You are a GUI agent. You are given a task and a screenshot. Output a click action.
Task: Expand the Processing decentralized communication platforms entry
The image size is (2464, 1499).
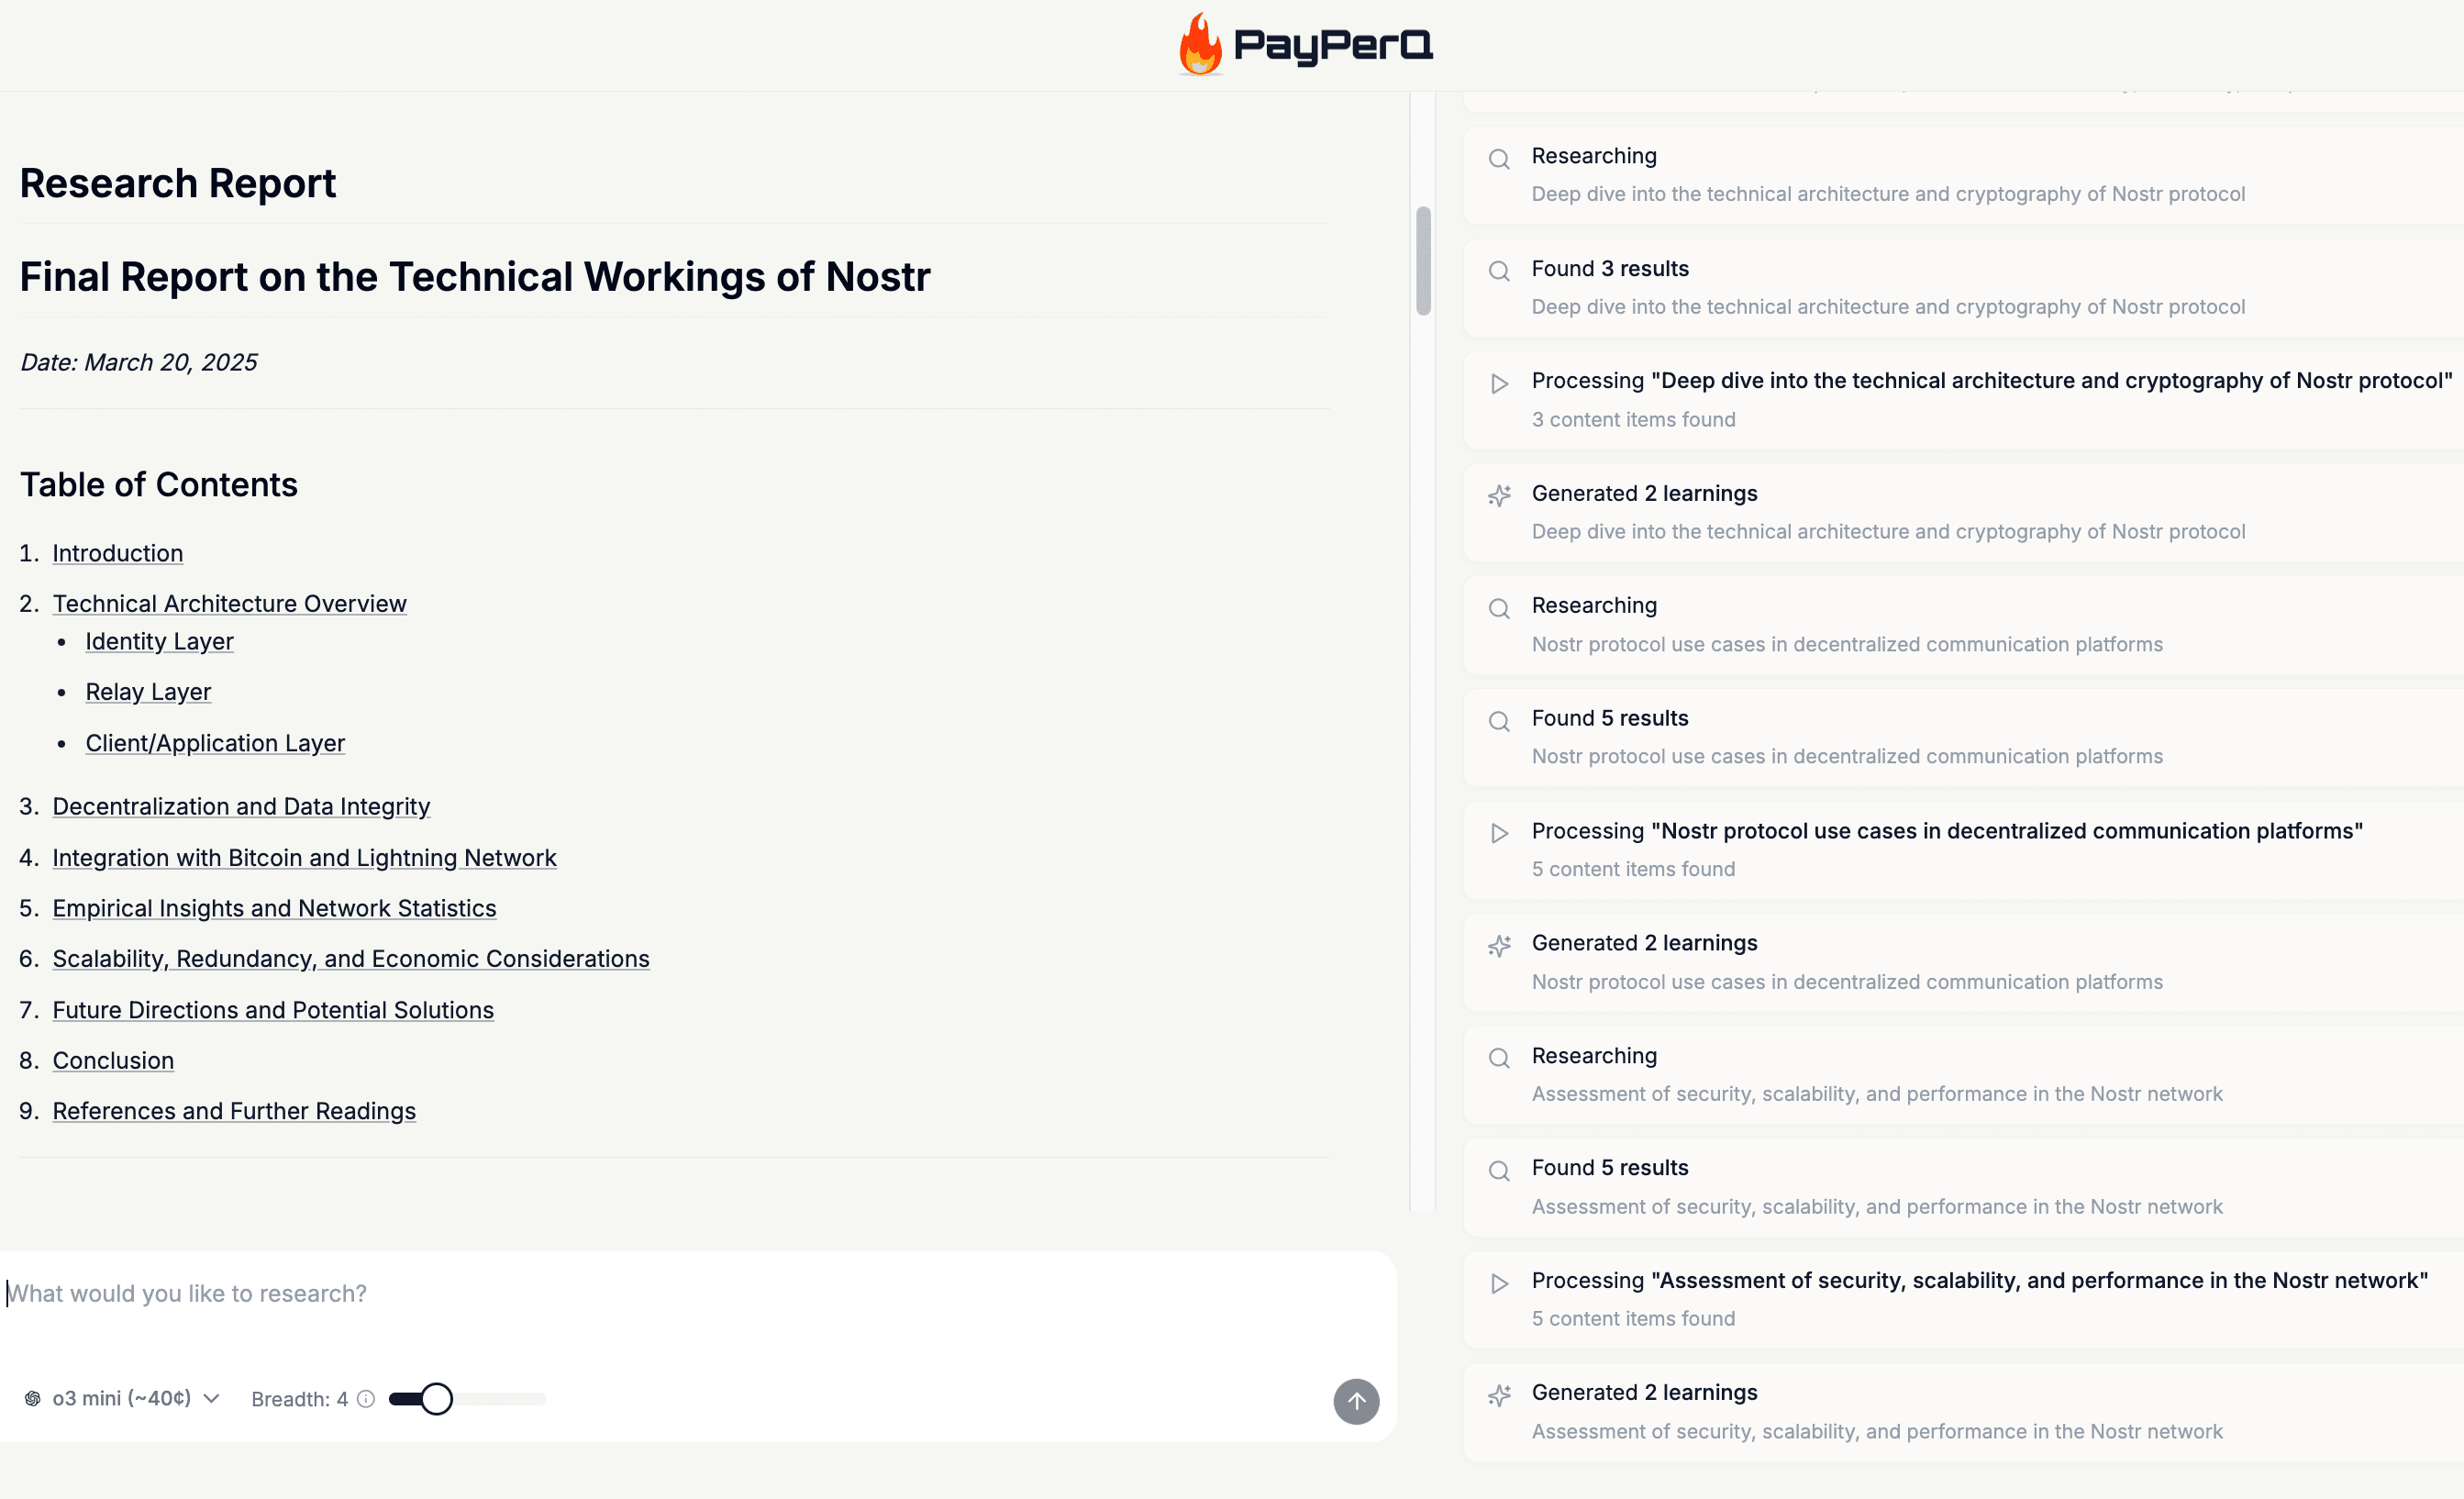tap(1498, 833)
